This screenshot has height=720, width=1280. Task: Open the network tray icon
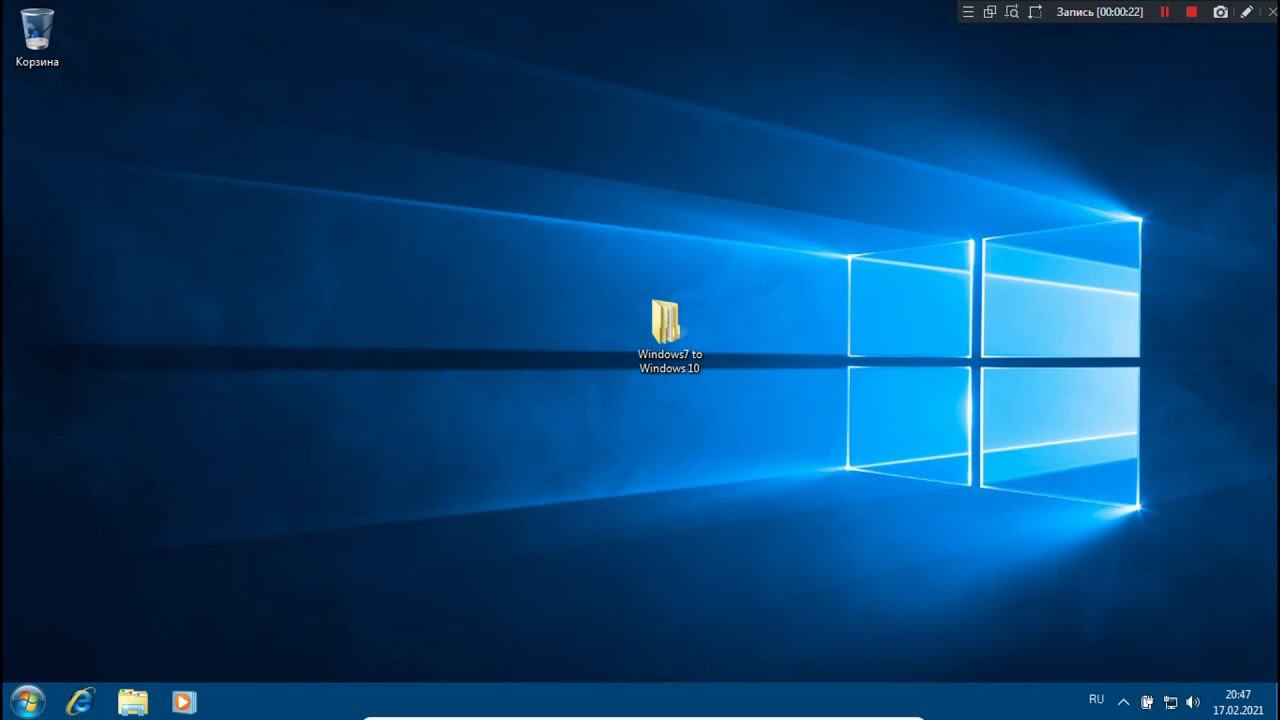[x=1169, y=702]
